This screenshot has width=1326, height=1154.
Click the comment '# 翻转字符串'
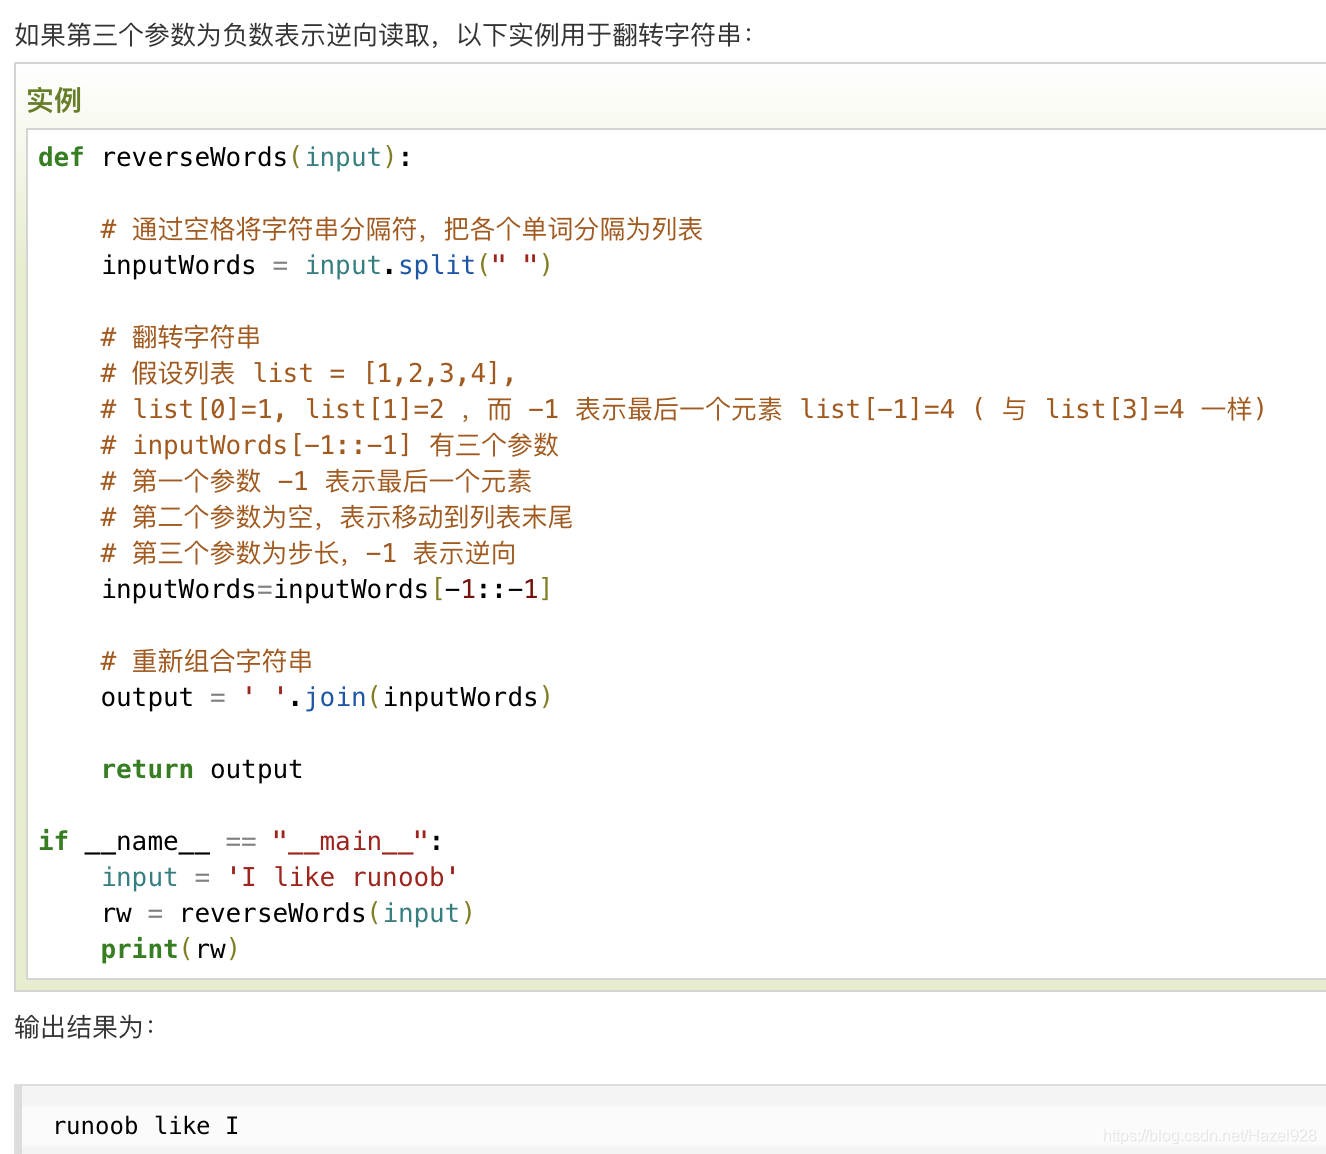181,337
